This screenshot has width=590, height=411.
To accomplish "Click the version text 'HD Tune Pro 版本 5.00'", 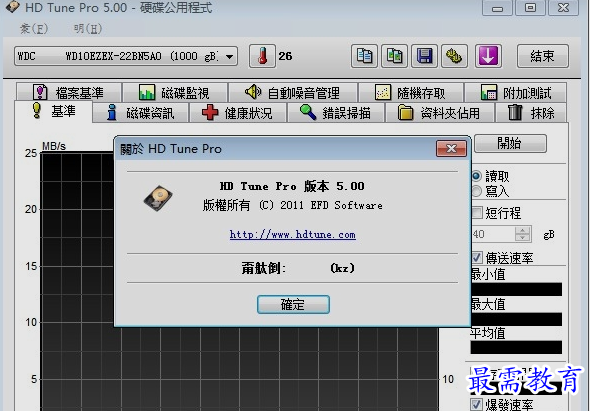I will point(292,186).
